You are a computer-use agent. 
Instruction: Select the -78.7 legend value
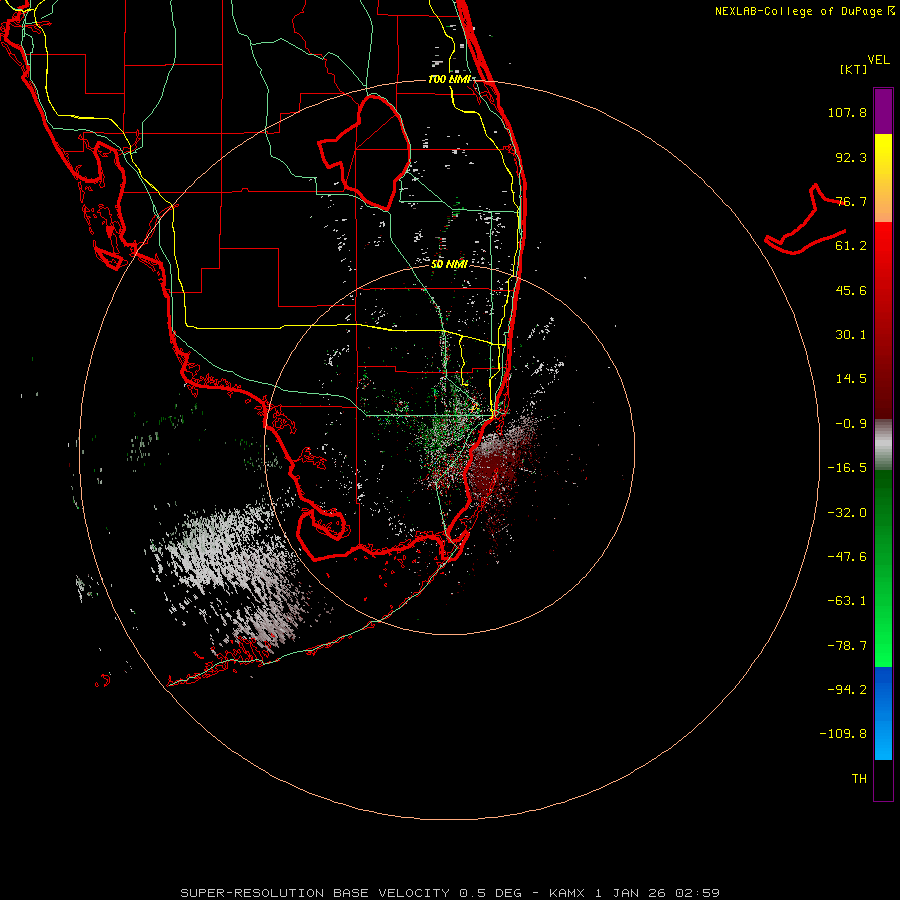coord(847,646)
